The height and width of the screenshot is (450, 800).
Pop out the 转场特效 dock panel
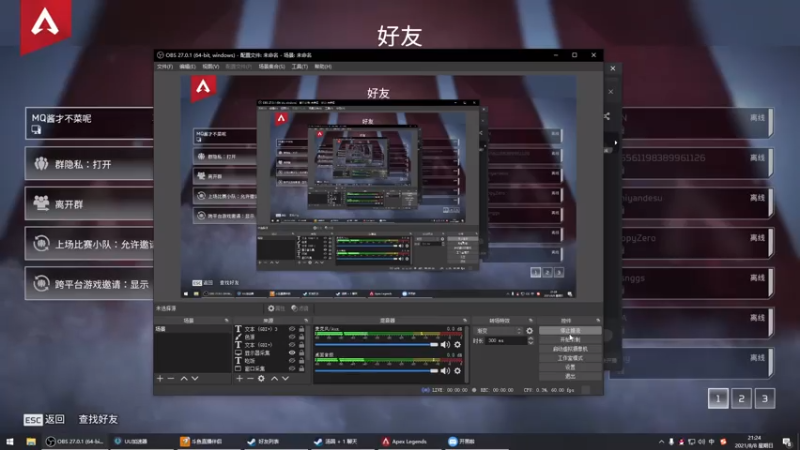point(531,320)
